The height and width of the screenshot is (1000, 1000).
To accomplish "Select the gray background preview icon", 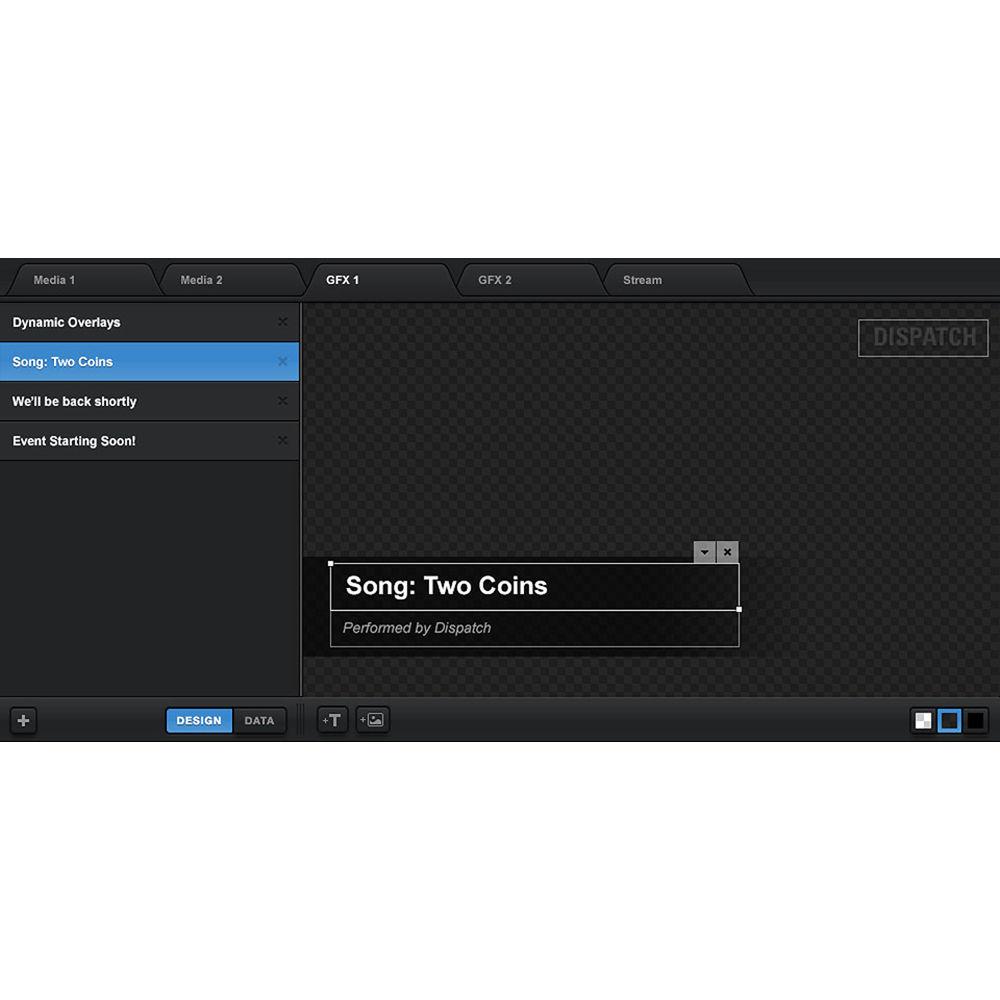I will [x=948, y=720].
